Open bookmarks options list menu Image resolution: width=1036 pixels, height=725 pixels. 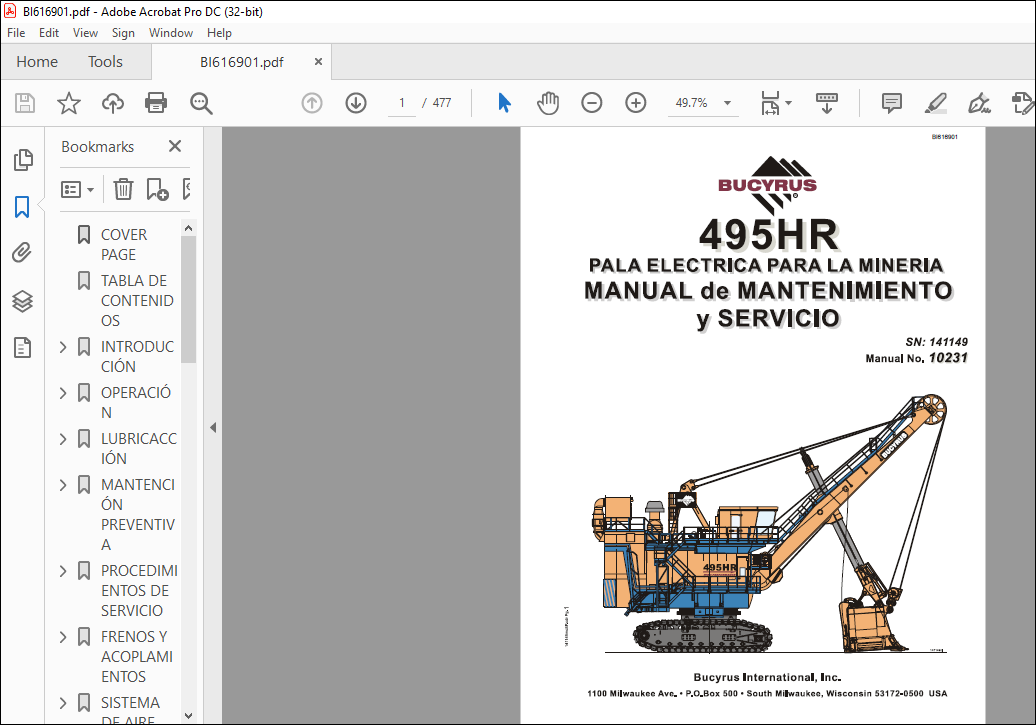pos(77,190)
